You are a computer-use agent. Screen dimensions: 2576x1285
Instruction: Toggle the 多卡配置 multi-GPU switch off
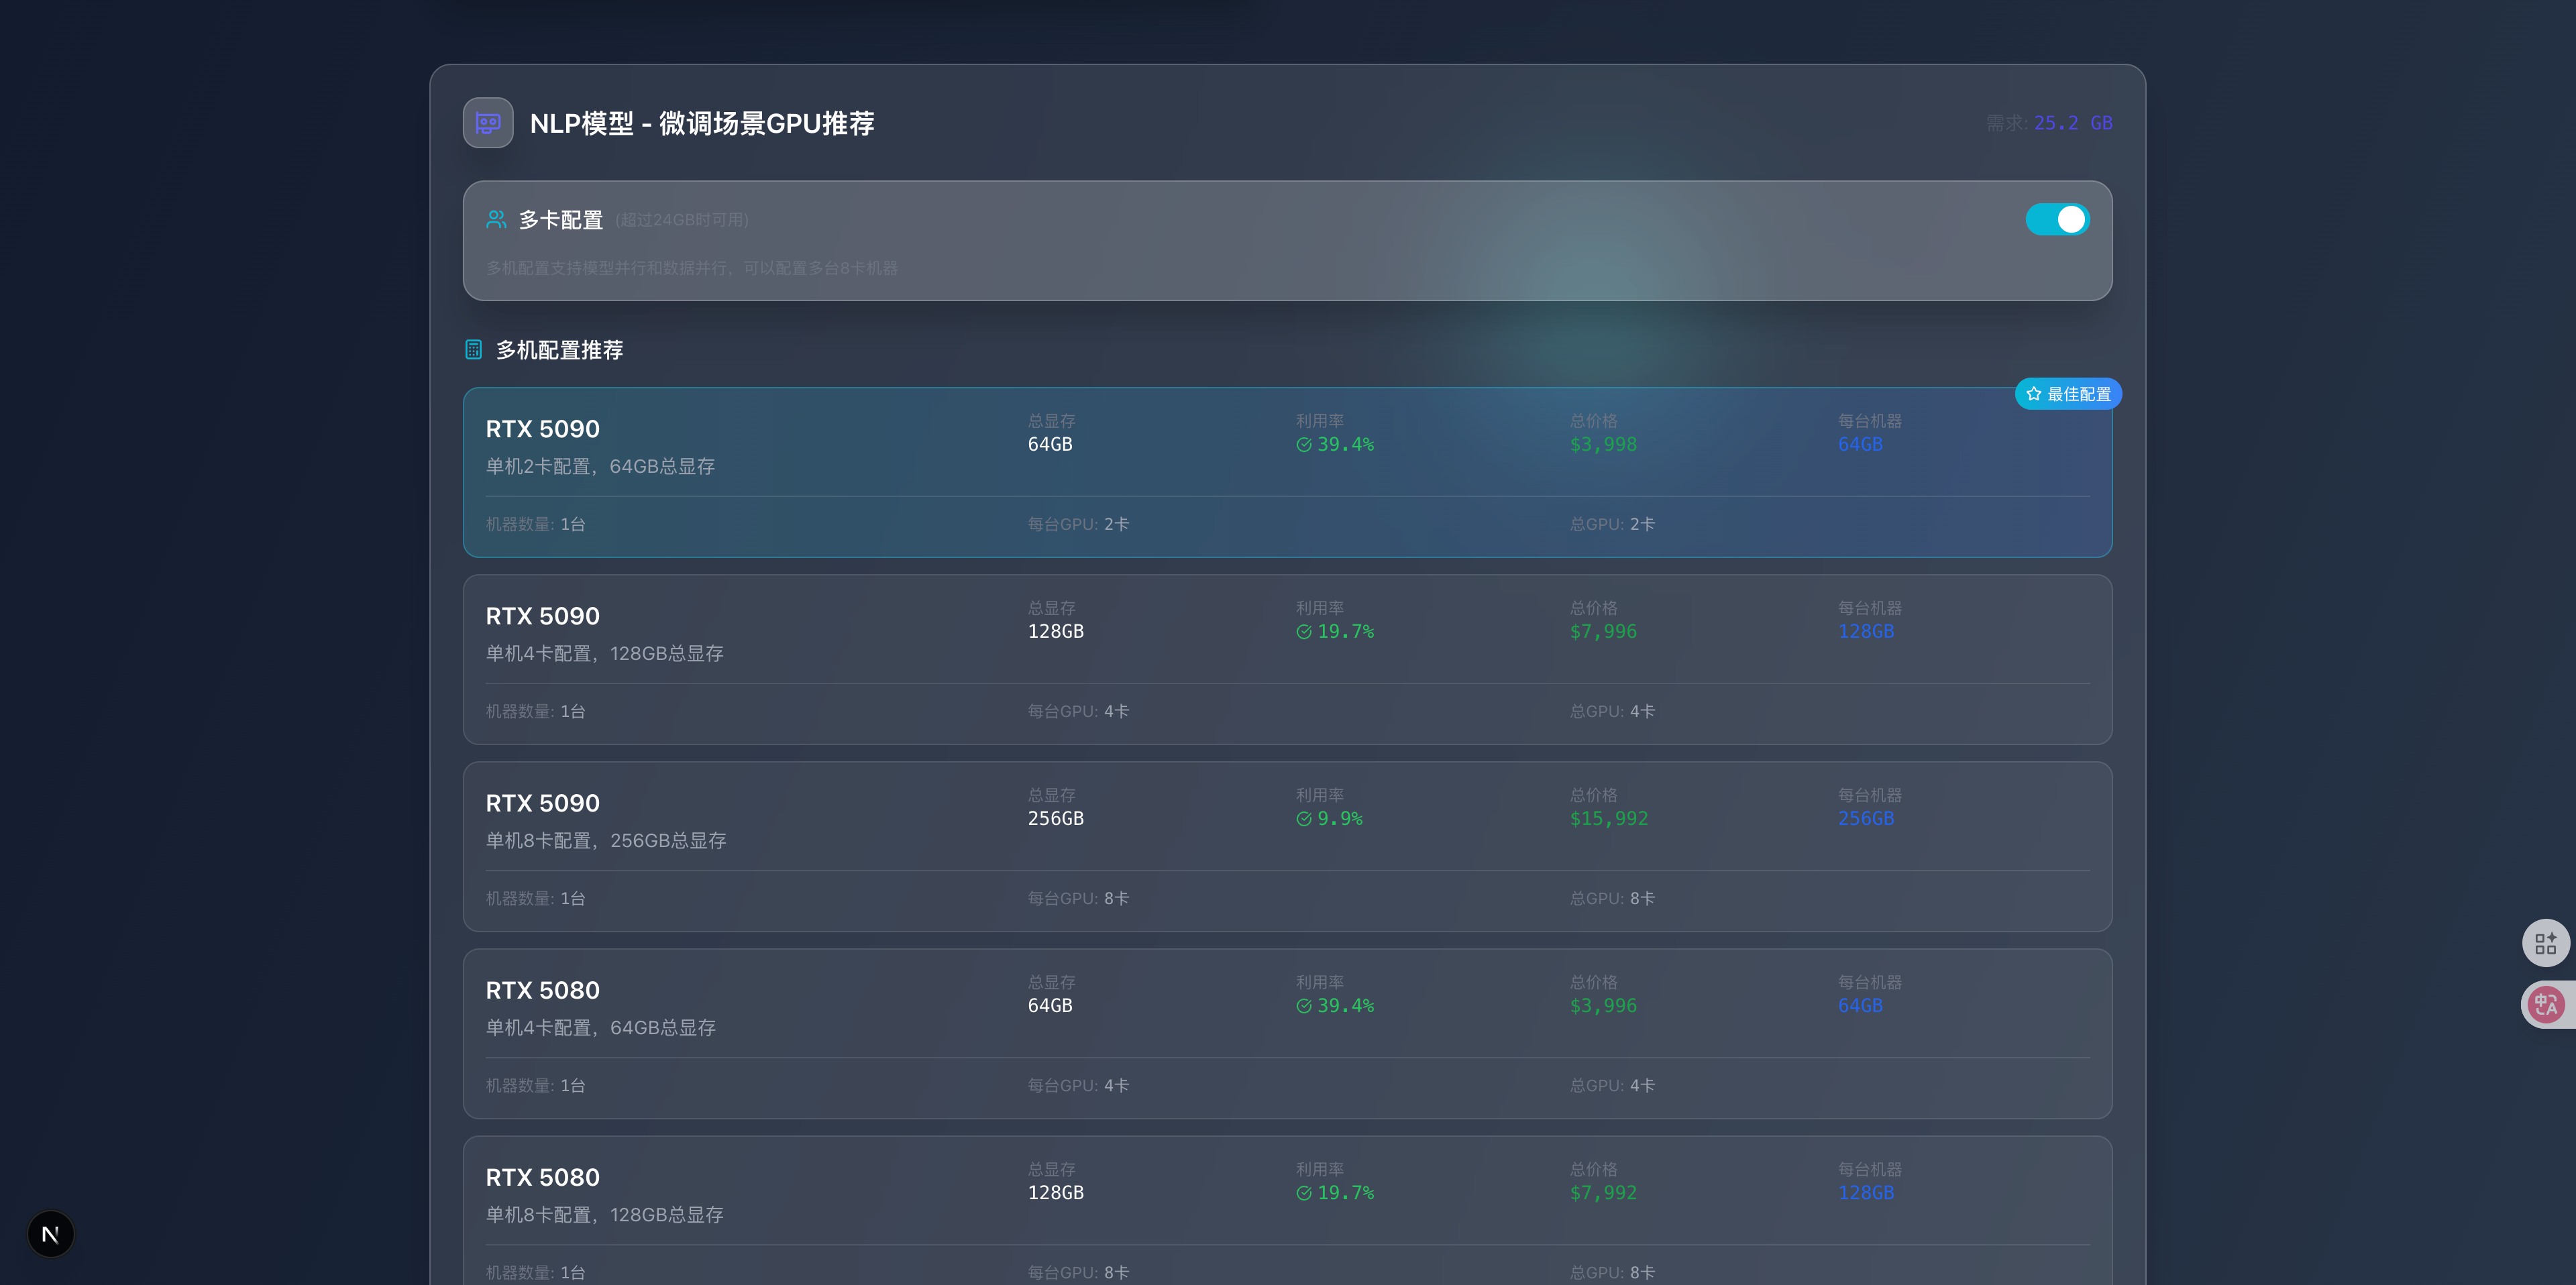pos(2057,219)
